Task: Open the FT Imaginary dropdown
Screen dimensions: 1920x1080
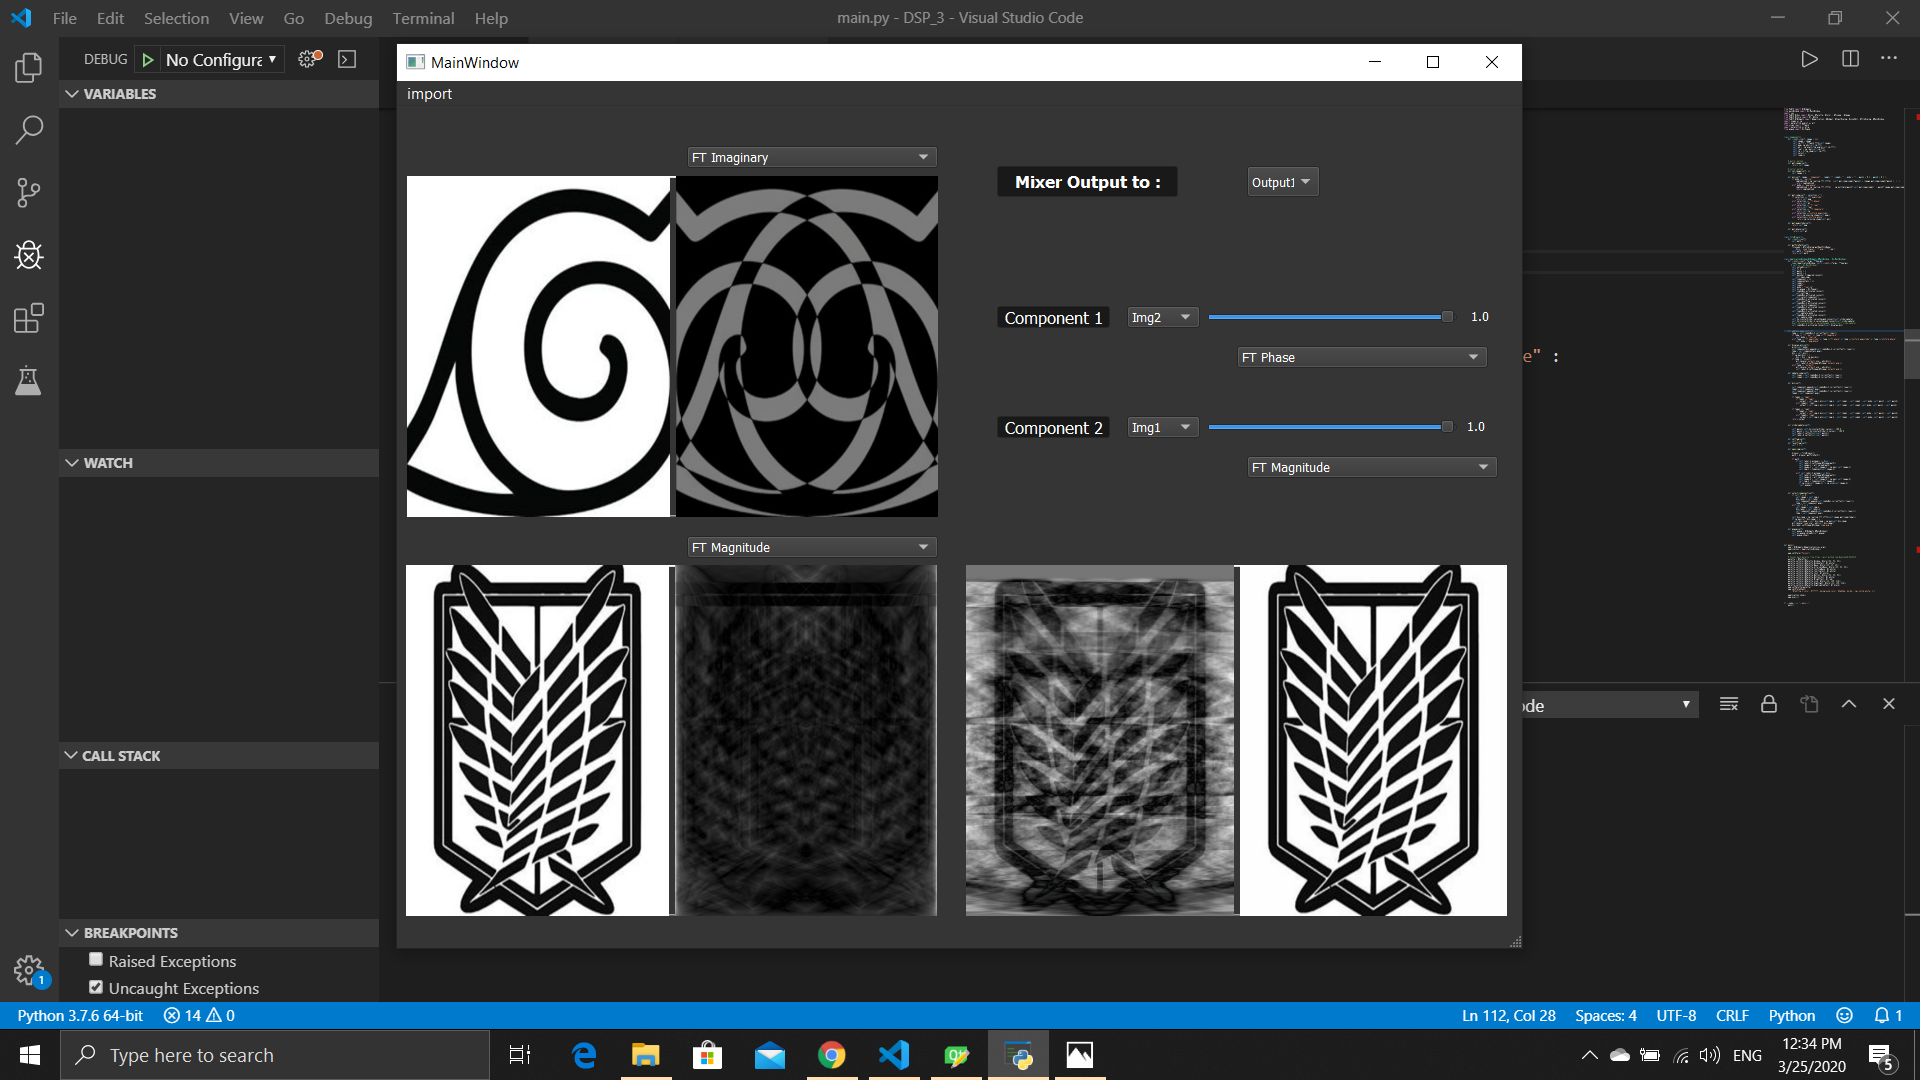Action: pos(811,157)
